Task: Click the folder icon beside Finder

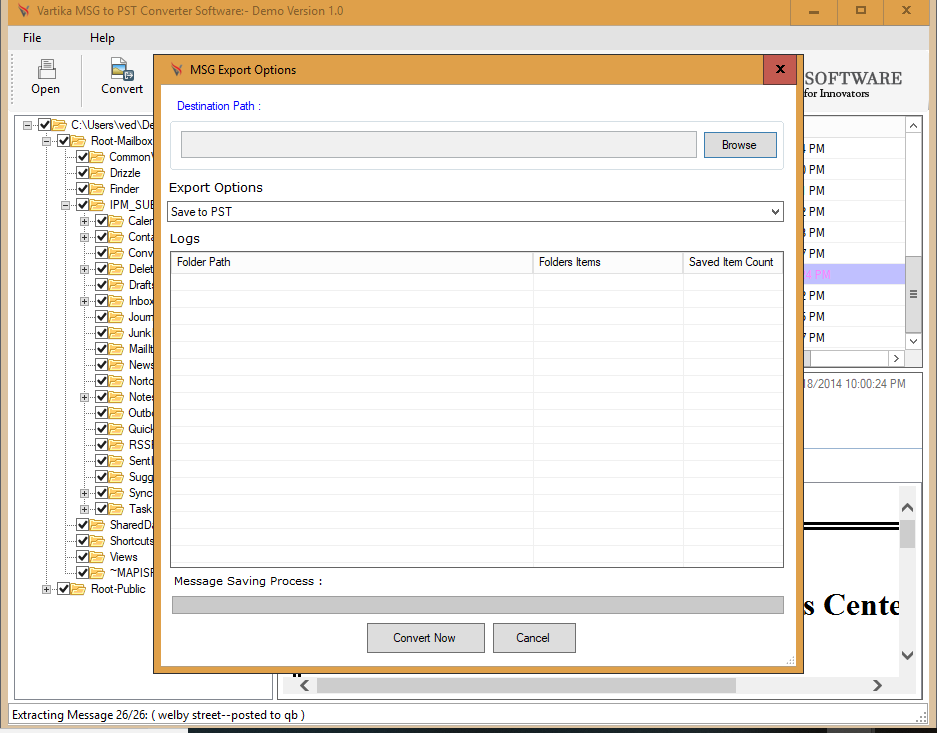Action: (97, 189)
